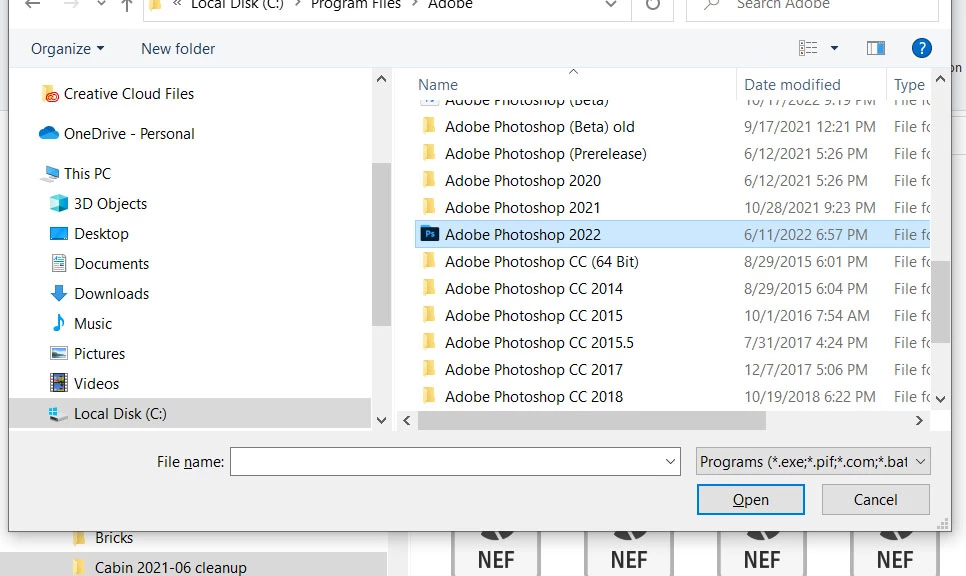Expand the view options dropdown arrow
Screen dimensions: 966x576
[x=834, y=48]
